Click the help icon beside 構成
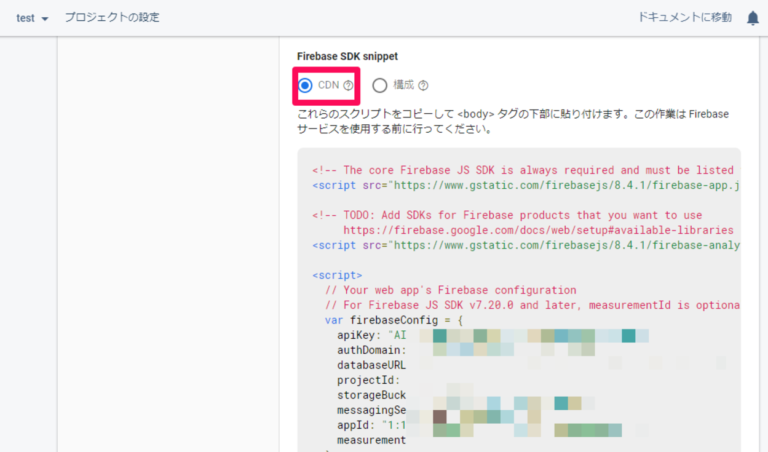Viewport: 768px width, 452px height. tap(423, 85)
